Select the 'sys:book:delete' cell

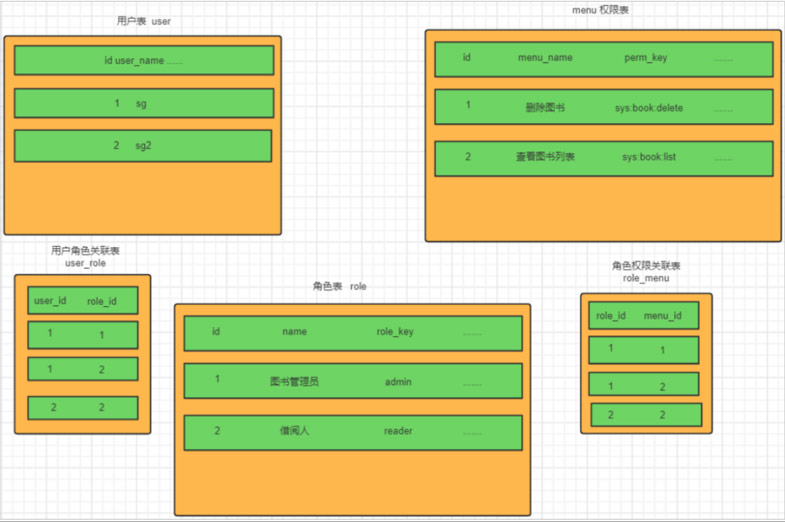pos(649,108)
